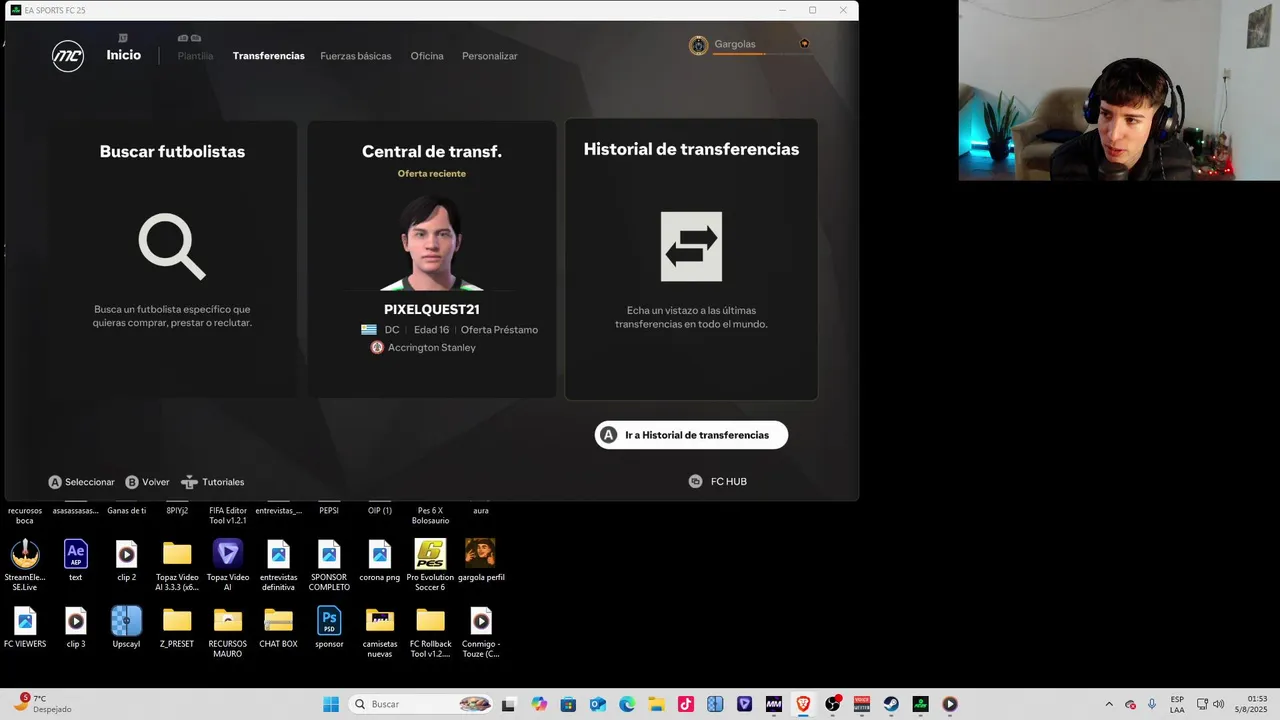Open the Central de transf. card
This screenshot has height=720, width=1280.
point(432,260)
